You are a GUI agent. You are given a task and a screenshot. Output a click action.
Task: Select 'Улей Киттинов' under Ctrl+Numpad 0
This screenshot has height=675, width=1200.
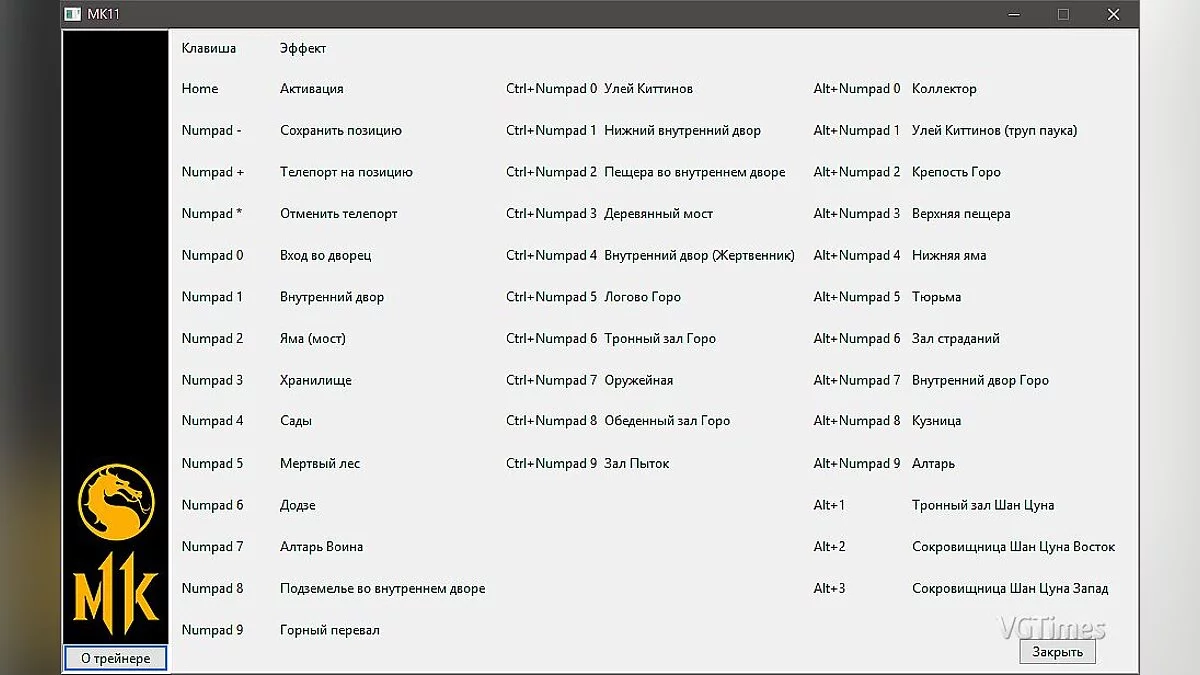tap(648, 89)
